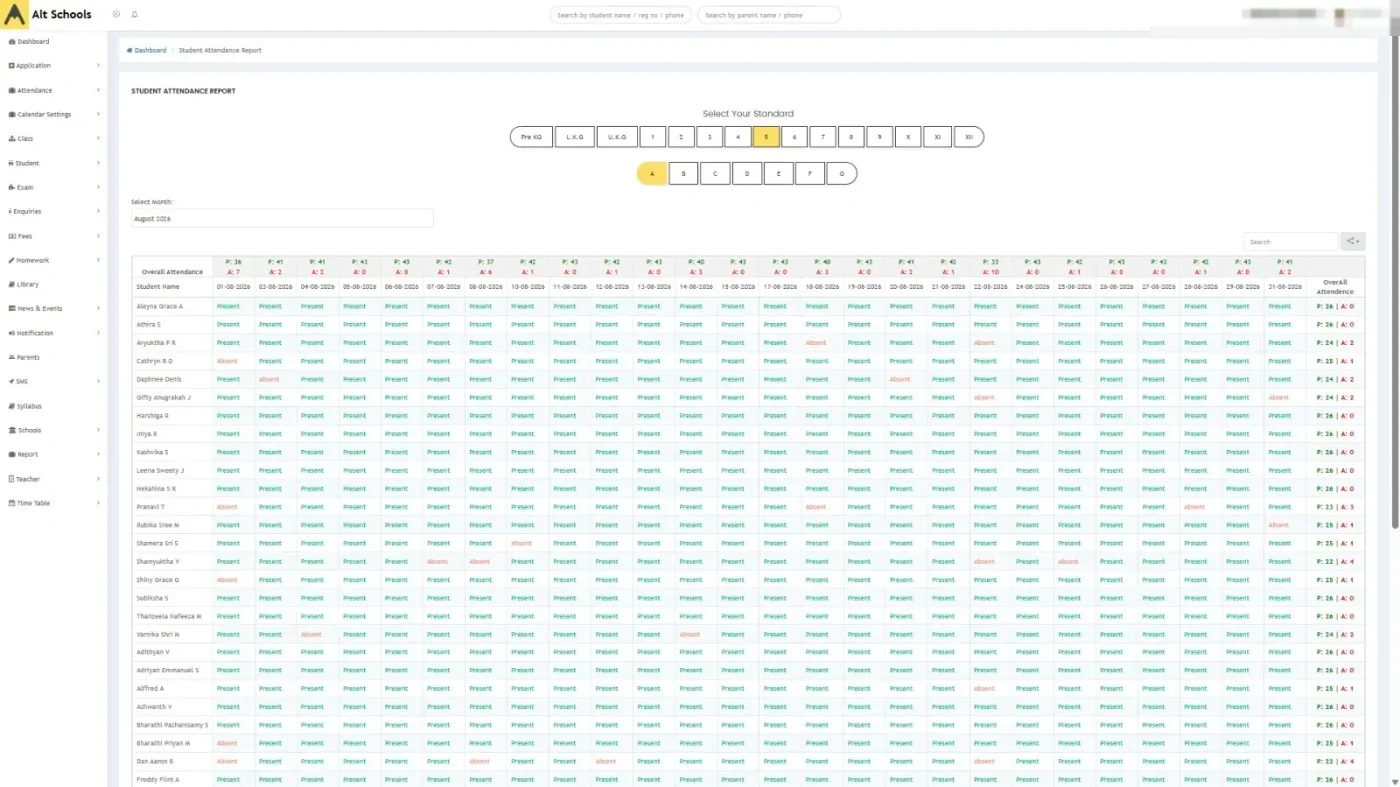Collapse the sidebar with the arrow-circle icon
The height and width of the screenshot is (787, 1400).
click(116, 14)
